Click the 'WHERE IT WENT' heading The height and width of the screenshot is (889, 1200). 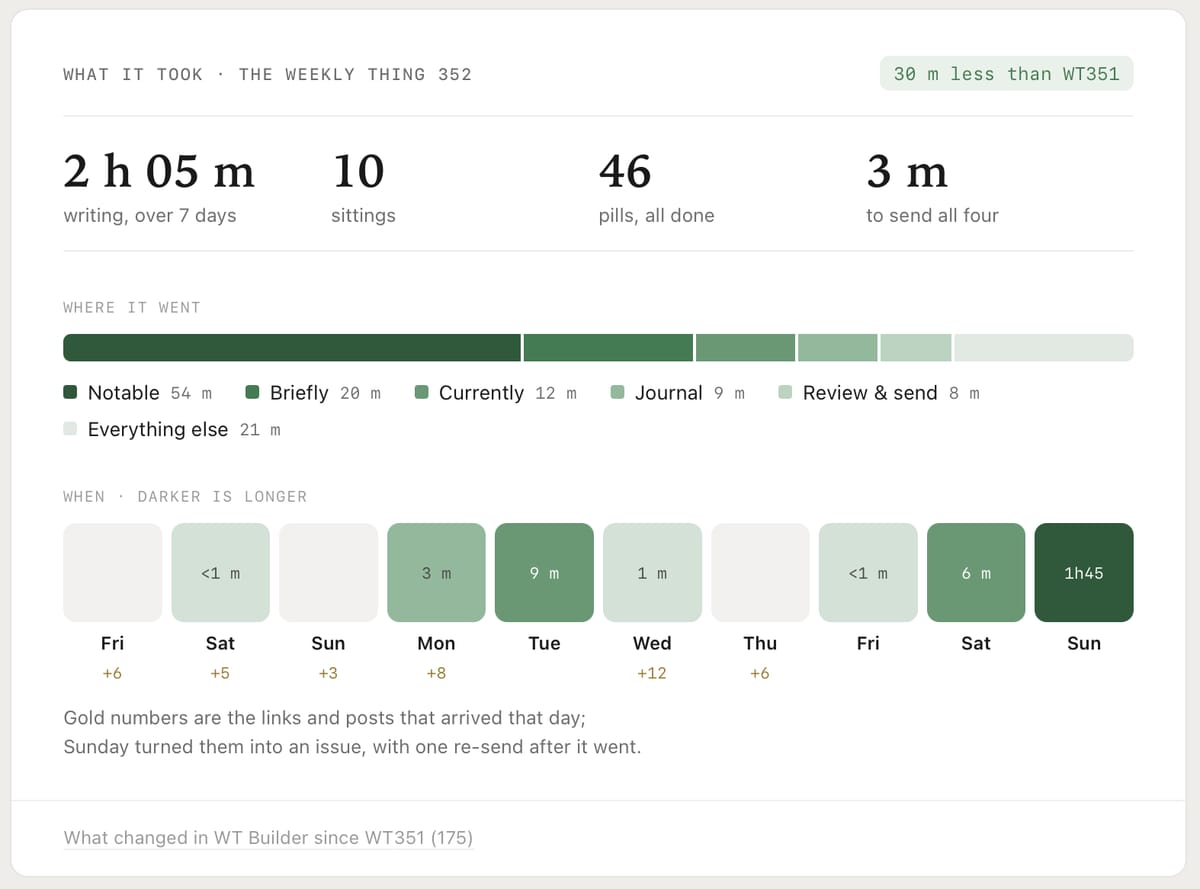tap(132, 307)
